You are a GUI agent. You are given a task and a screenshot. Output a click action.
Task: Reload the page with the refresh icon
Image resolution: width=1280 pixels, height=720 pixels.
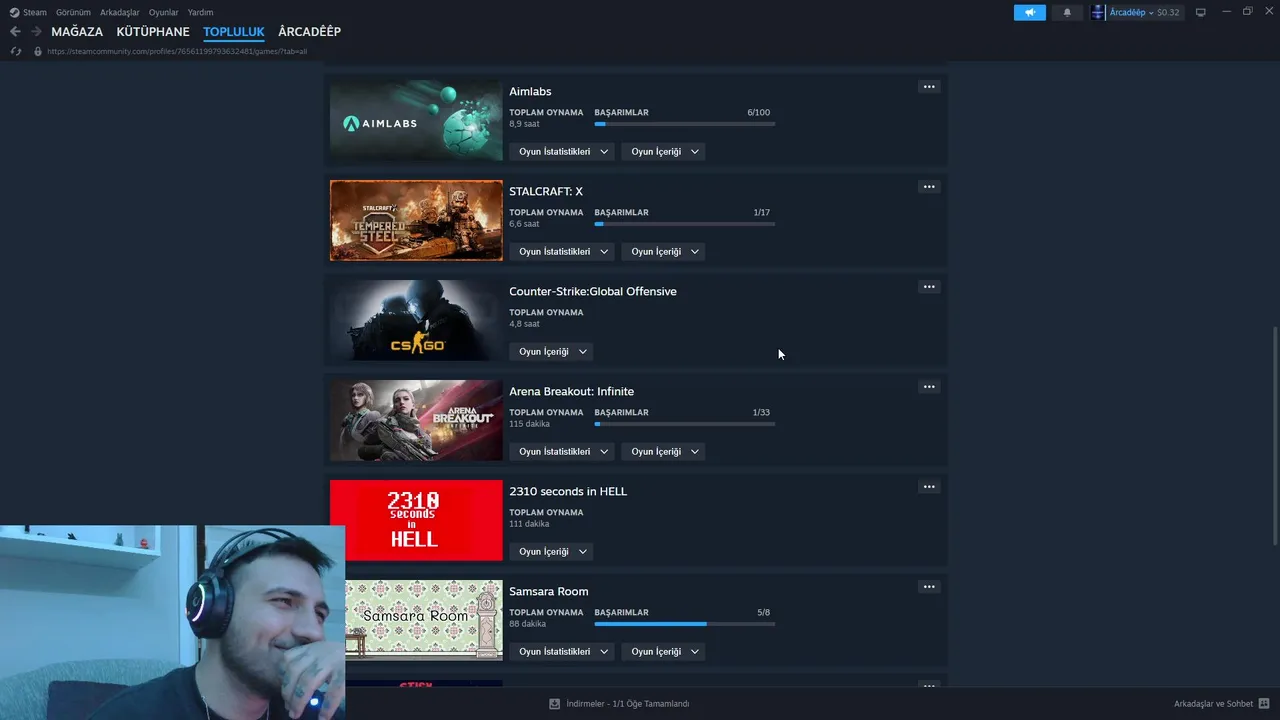click(15, 51)
